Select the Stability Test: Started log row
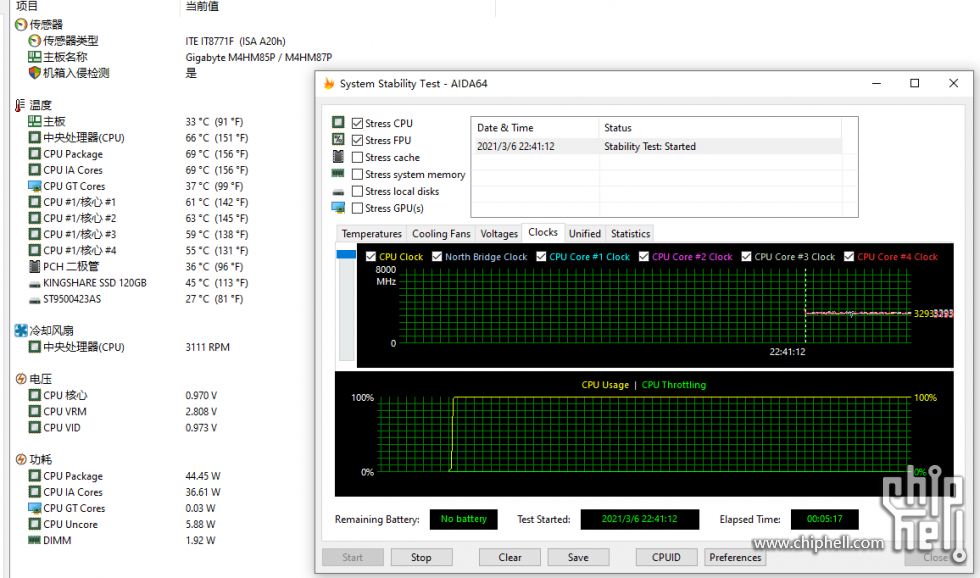980x578 pixels. (656, 146)
